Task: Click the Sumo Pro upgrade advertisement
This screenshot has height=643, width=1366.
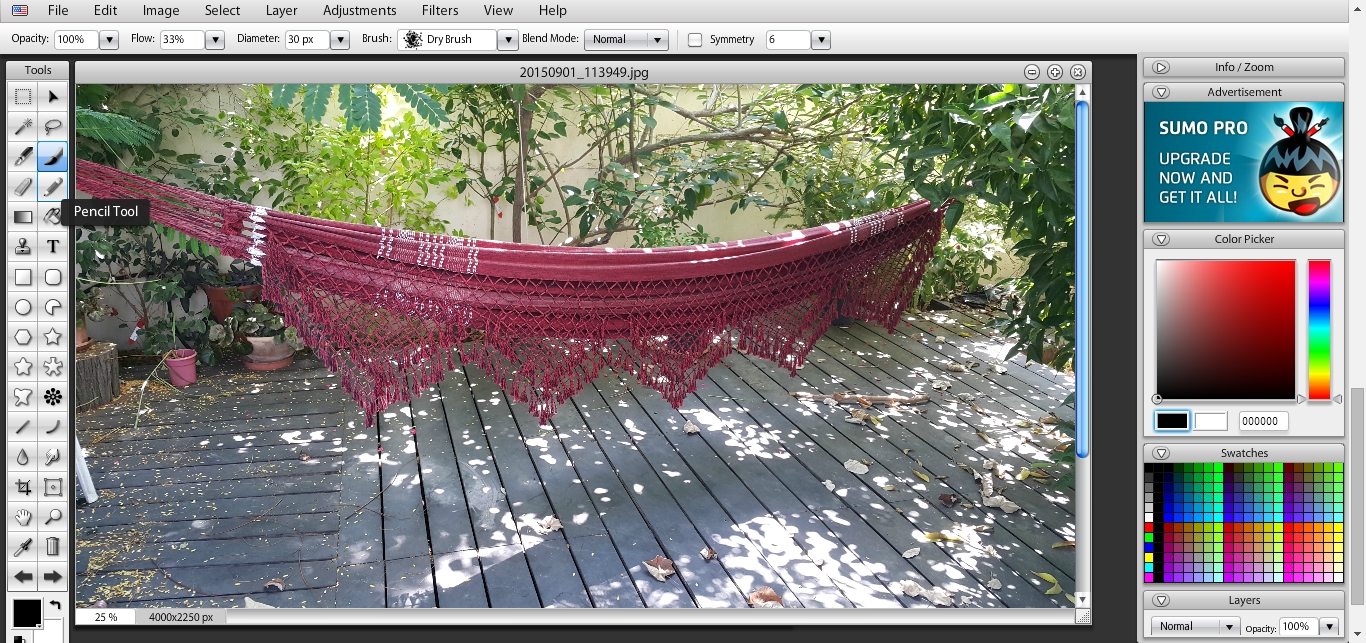Action: pos(1244,162)
